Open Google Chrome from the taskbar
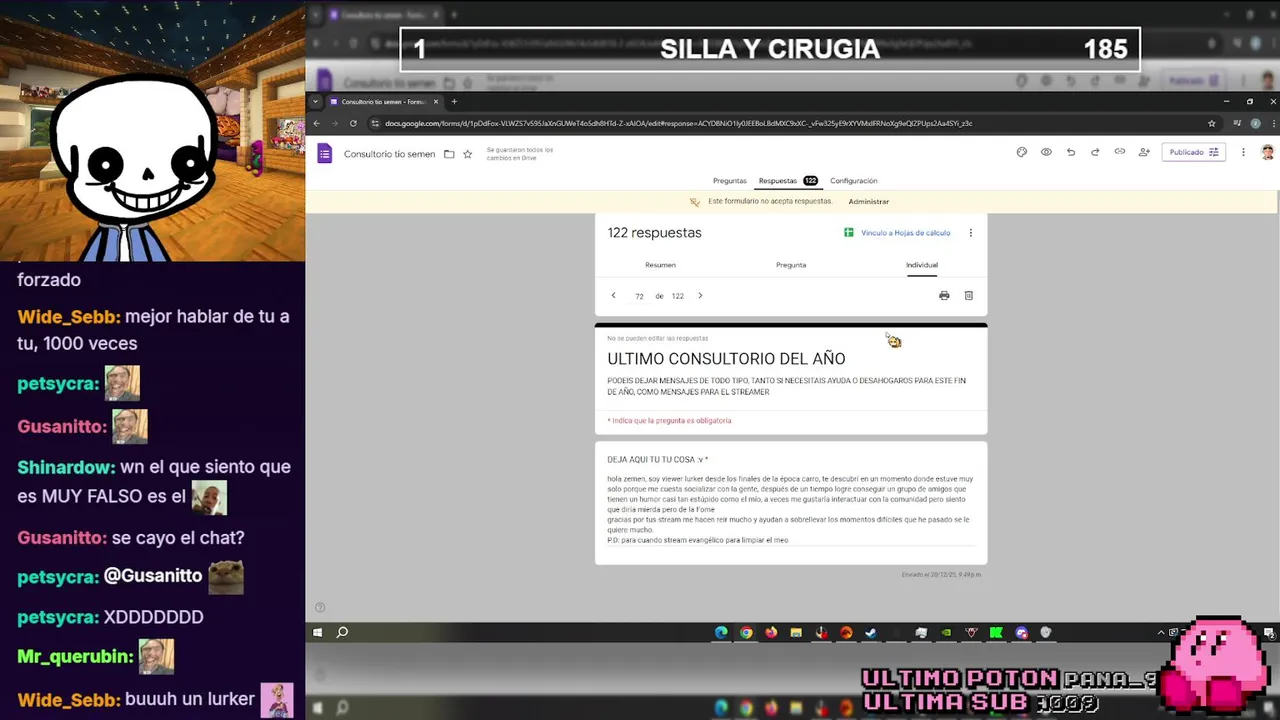1280x720 pixels. [746, 632]
